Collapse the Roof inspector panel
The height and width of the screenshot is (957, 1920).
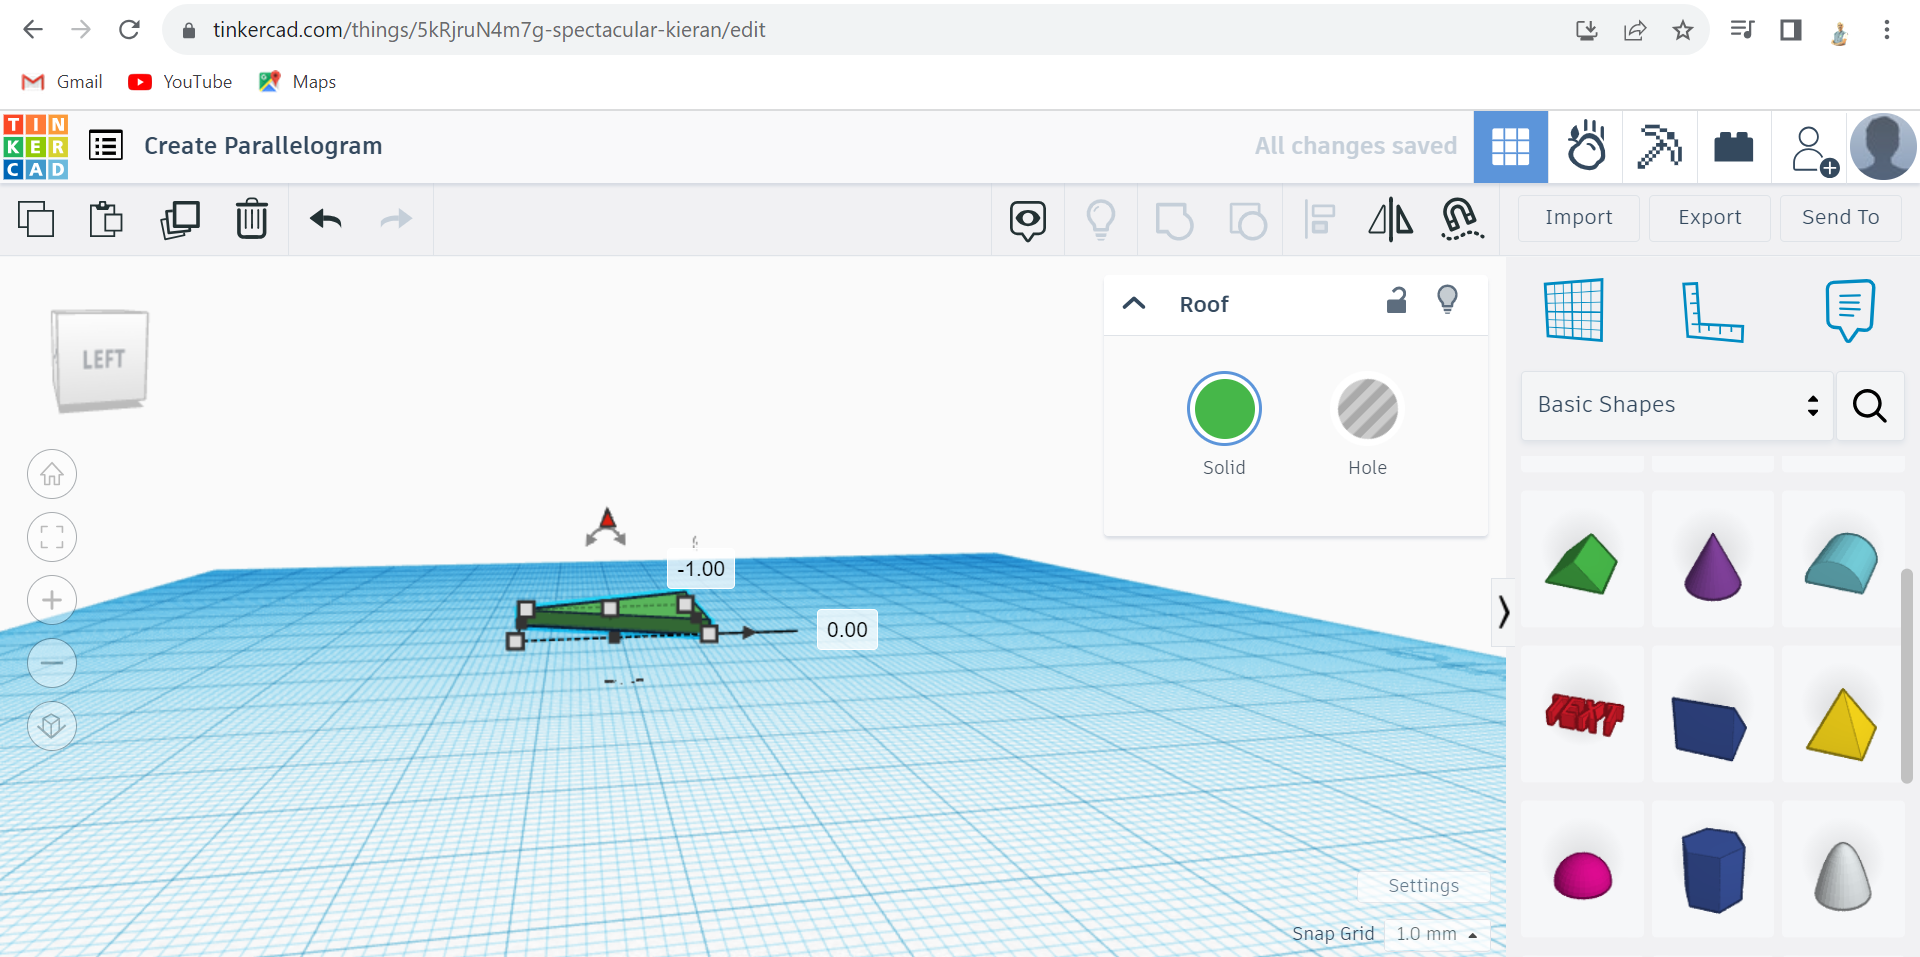pos(1134,303)
